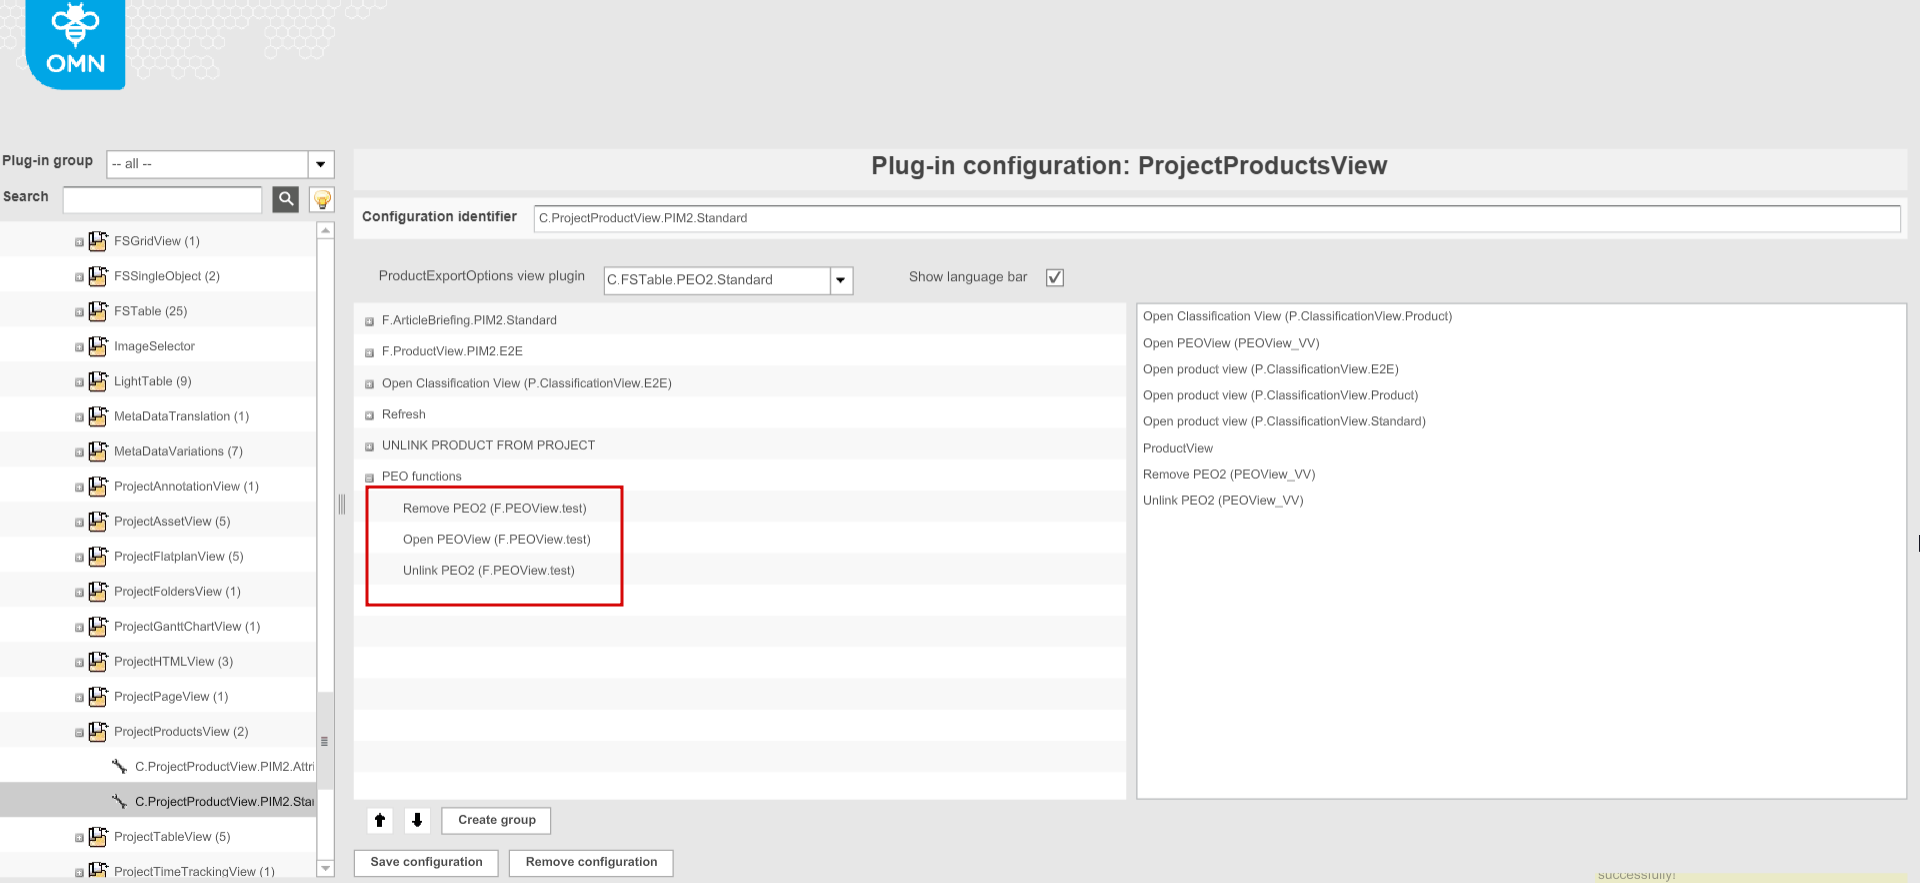Click the lightbulb hint icon
The image size is (1920, 883).
(x=322, y=199)
